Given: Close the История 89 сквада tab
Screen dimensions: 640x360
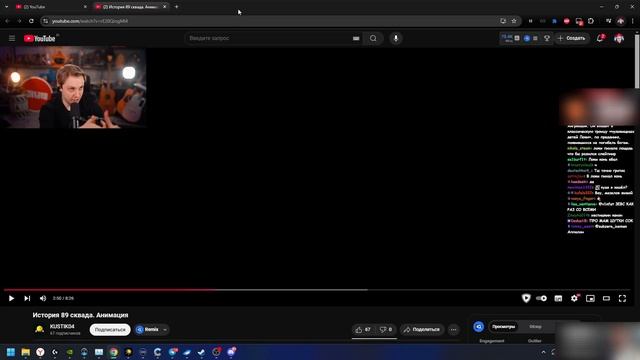Looking at the screenshot, I should (x=164, y=7).
